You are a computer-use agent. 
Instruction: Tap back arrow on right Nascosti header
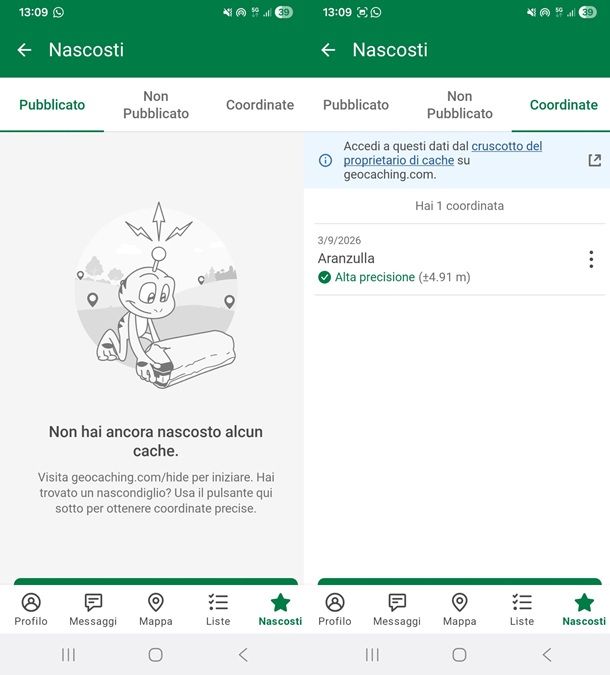328,50
